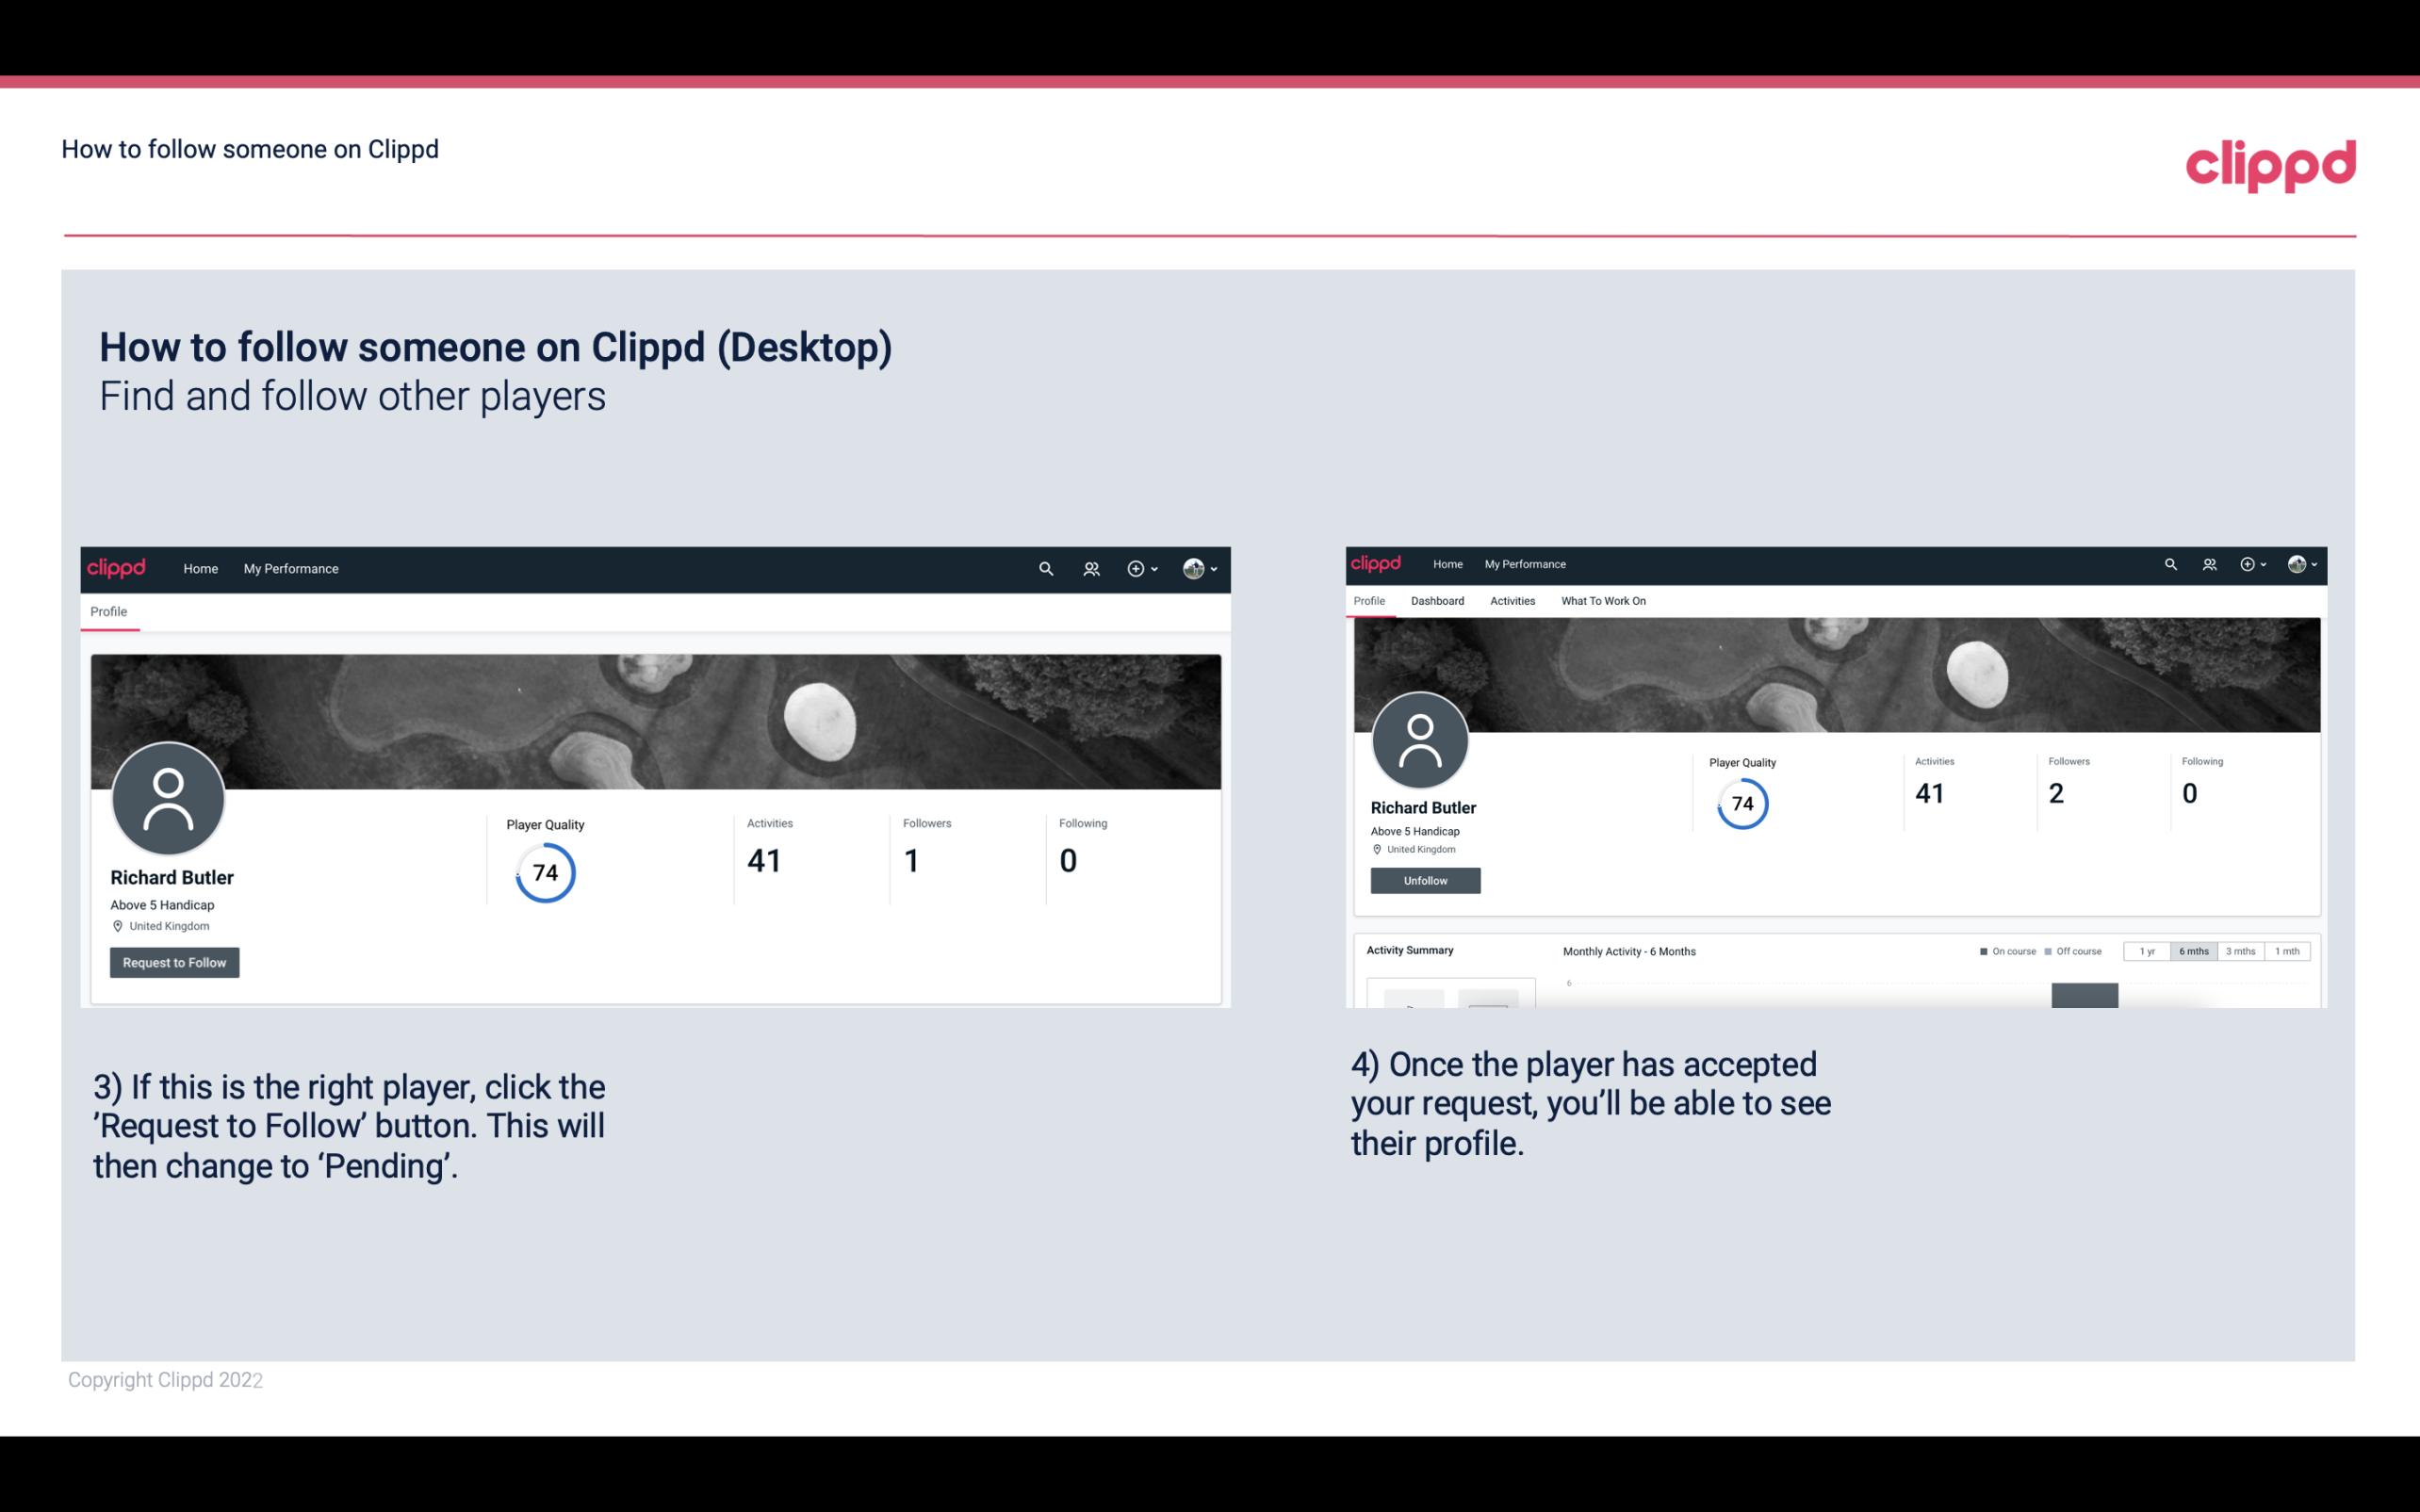Expand the 'My Performance' navigation dropdown
This screenshot has height=1512, width=2420.
pos(291,568)
